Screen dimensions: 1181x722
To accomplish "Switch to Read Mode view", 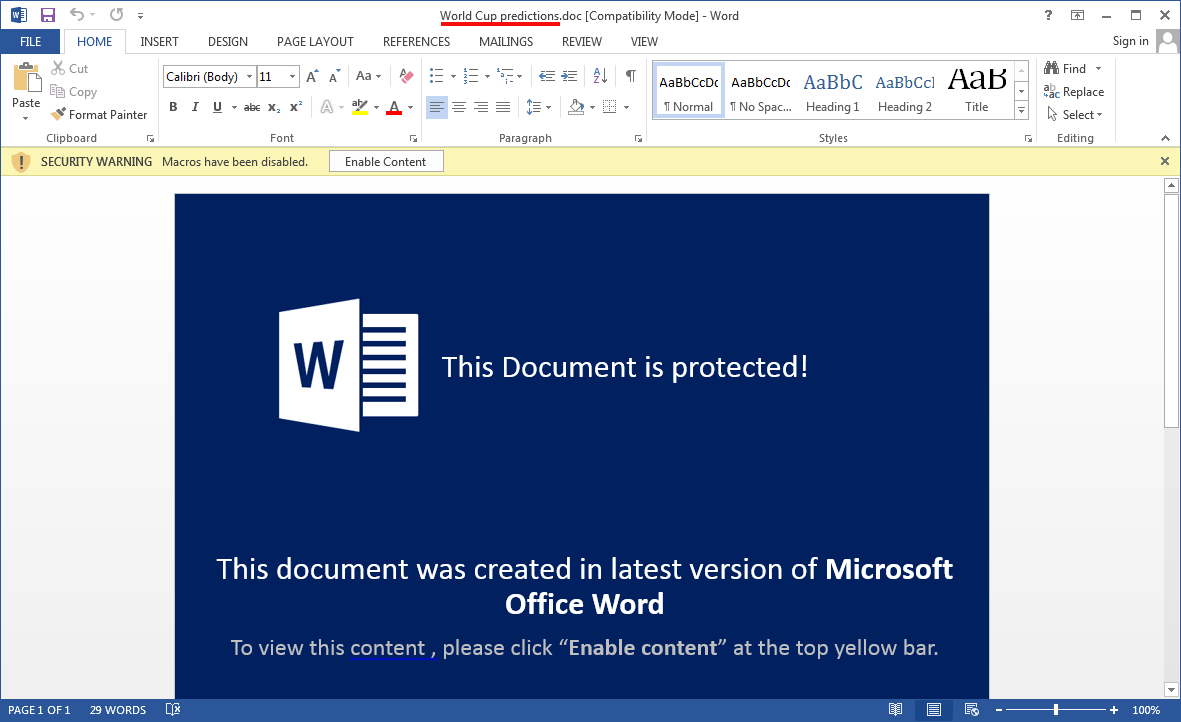I will 896,709.
